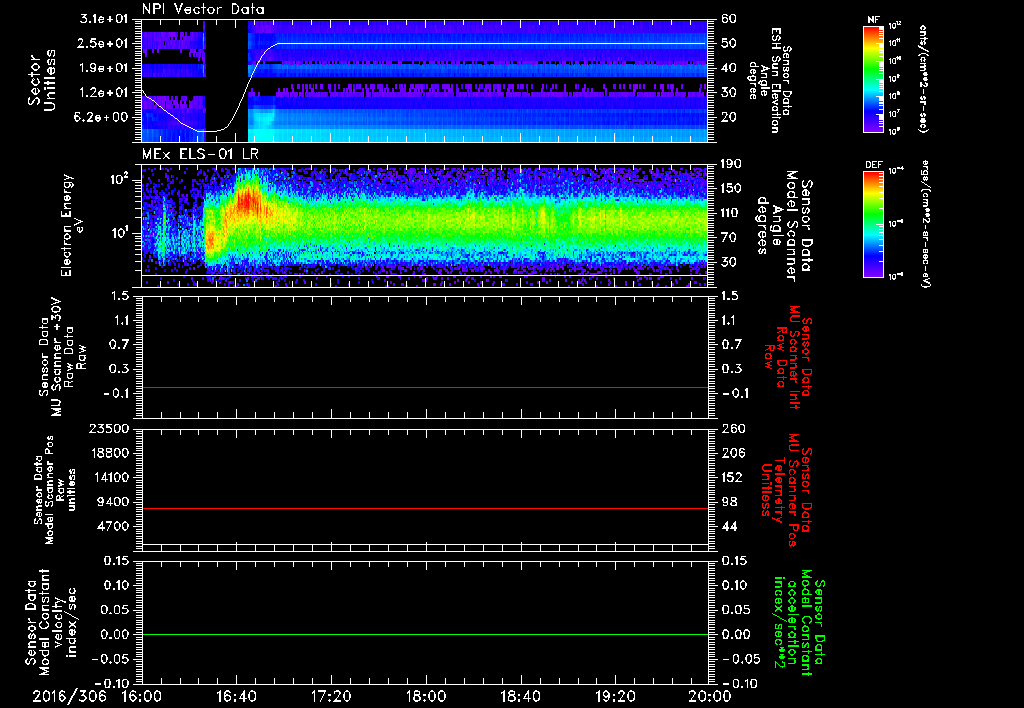The height and width of the screenshot is (708, 1024).
Task: Click the red MU Scanner Inh Raw Data label
Action: [788, 357]
